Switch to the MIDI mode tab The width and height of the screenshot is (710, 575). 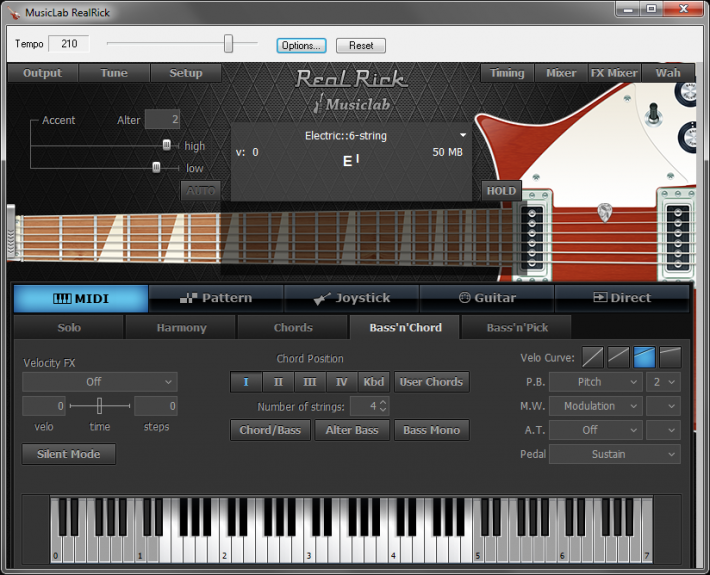click(81, 298)
